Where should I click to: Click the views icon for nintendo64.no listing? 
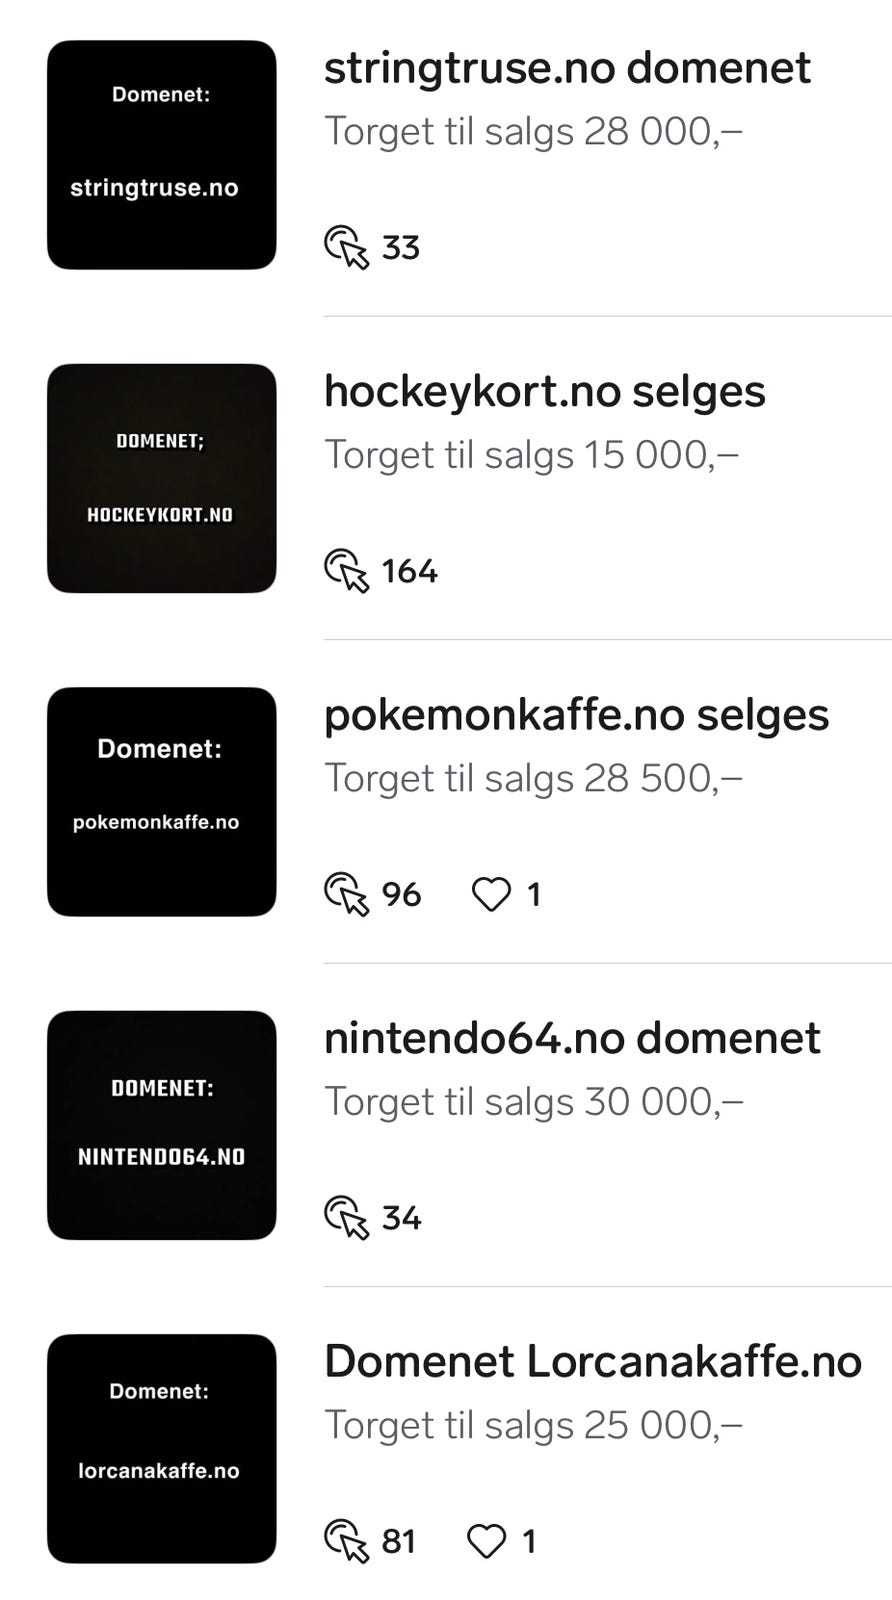click(x=346, y=1217)
